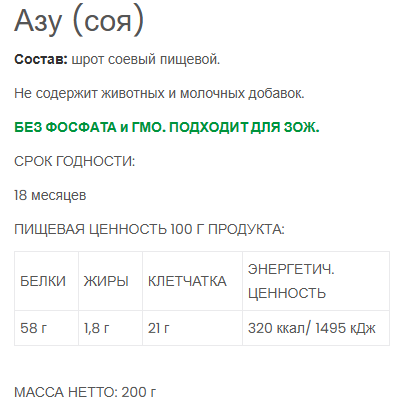Click the 1495 кДж value

[345, 328]
